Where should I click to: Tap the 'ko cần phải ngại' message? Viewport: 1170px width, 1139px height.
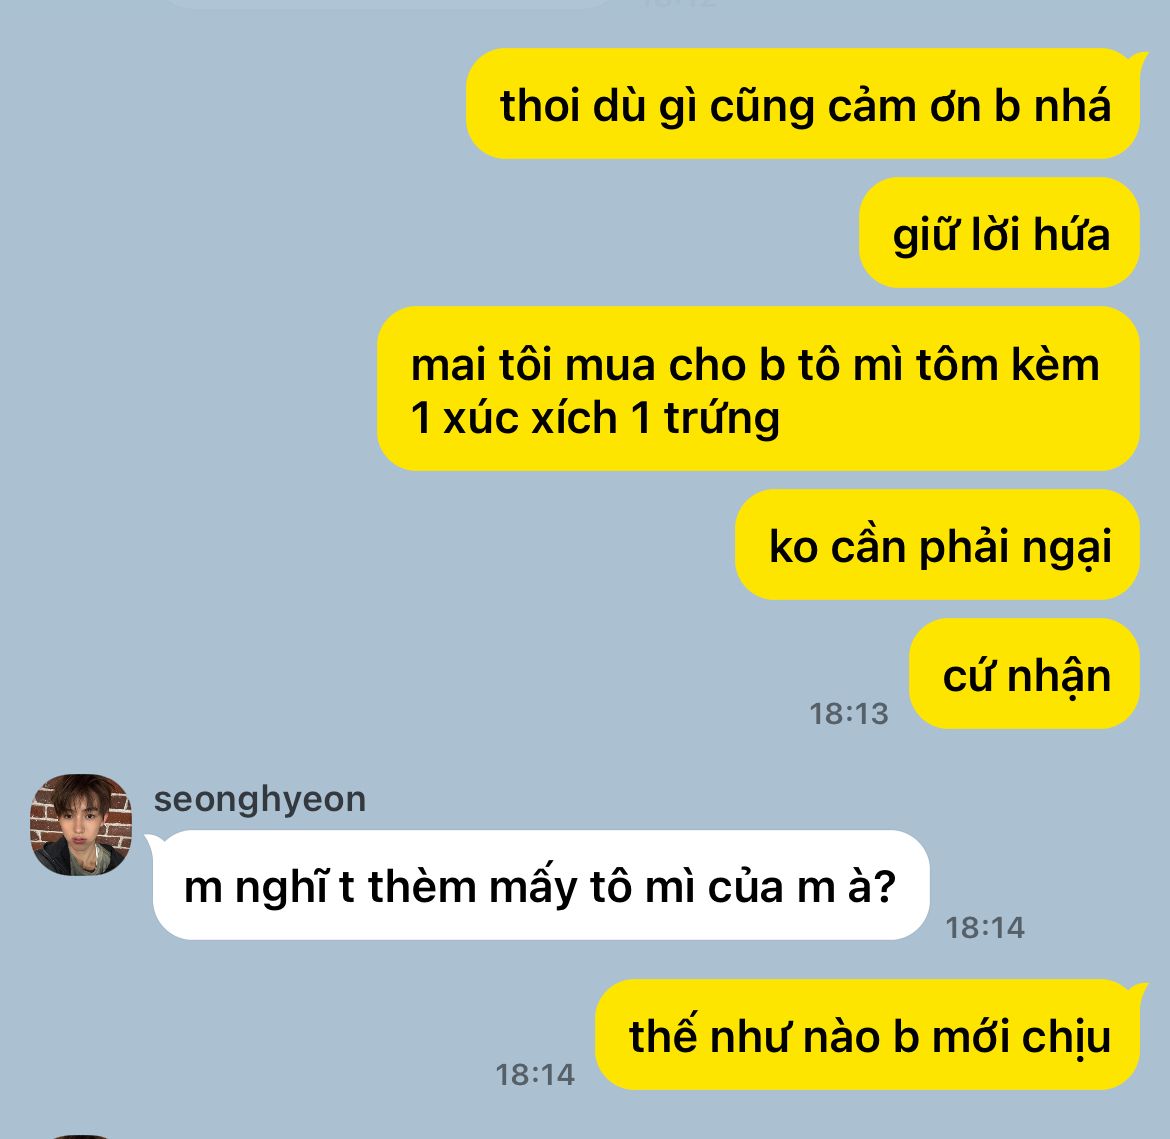(938, 545)
